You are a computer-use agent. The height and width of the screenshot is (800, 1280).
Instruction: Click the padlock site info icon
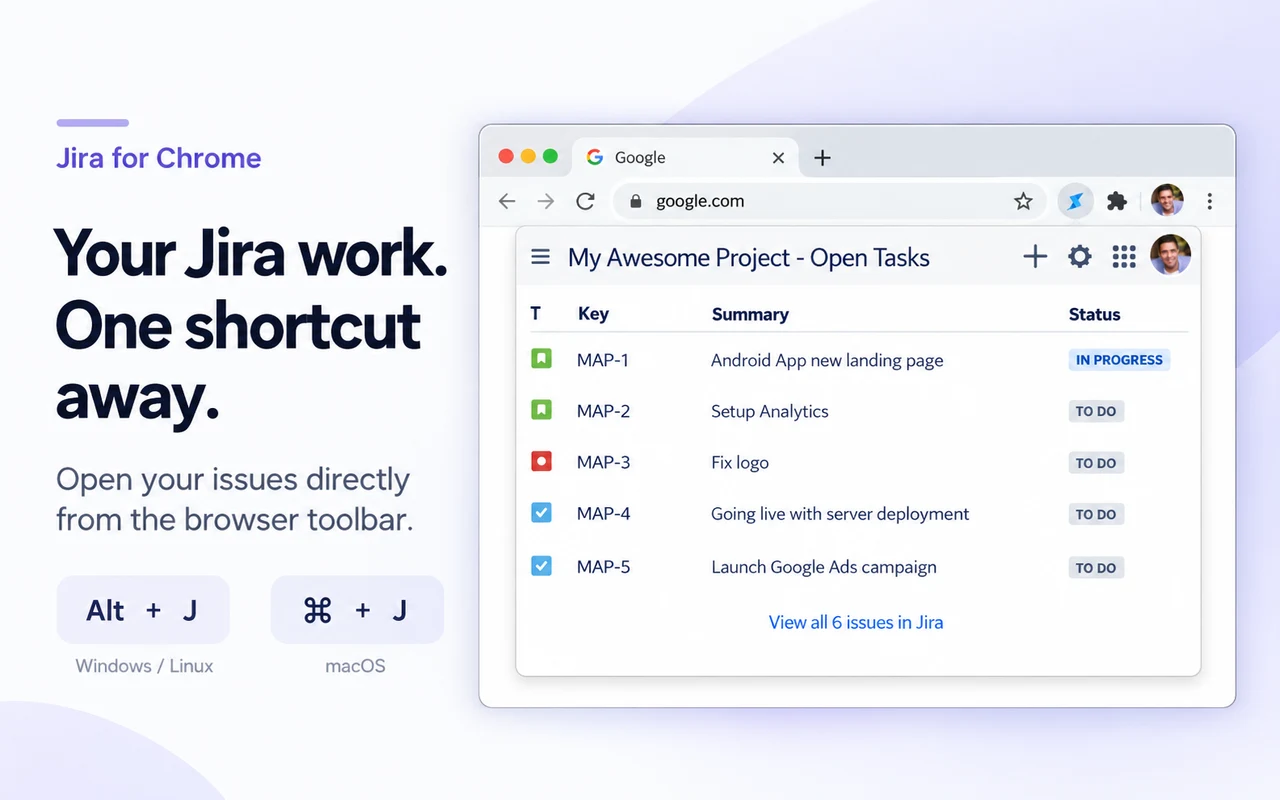pyautogui.click(x=635, y=201)
